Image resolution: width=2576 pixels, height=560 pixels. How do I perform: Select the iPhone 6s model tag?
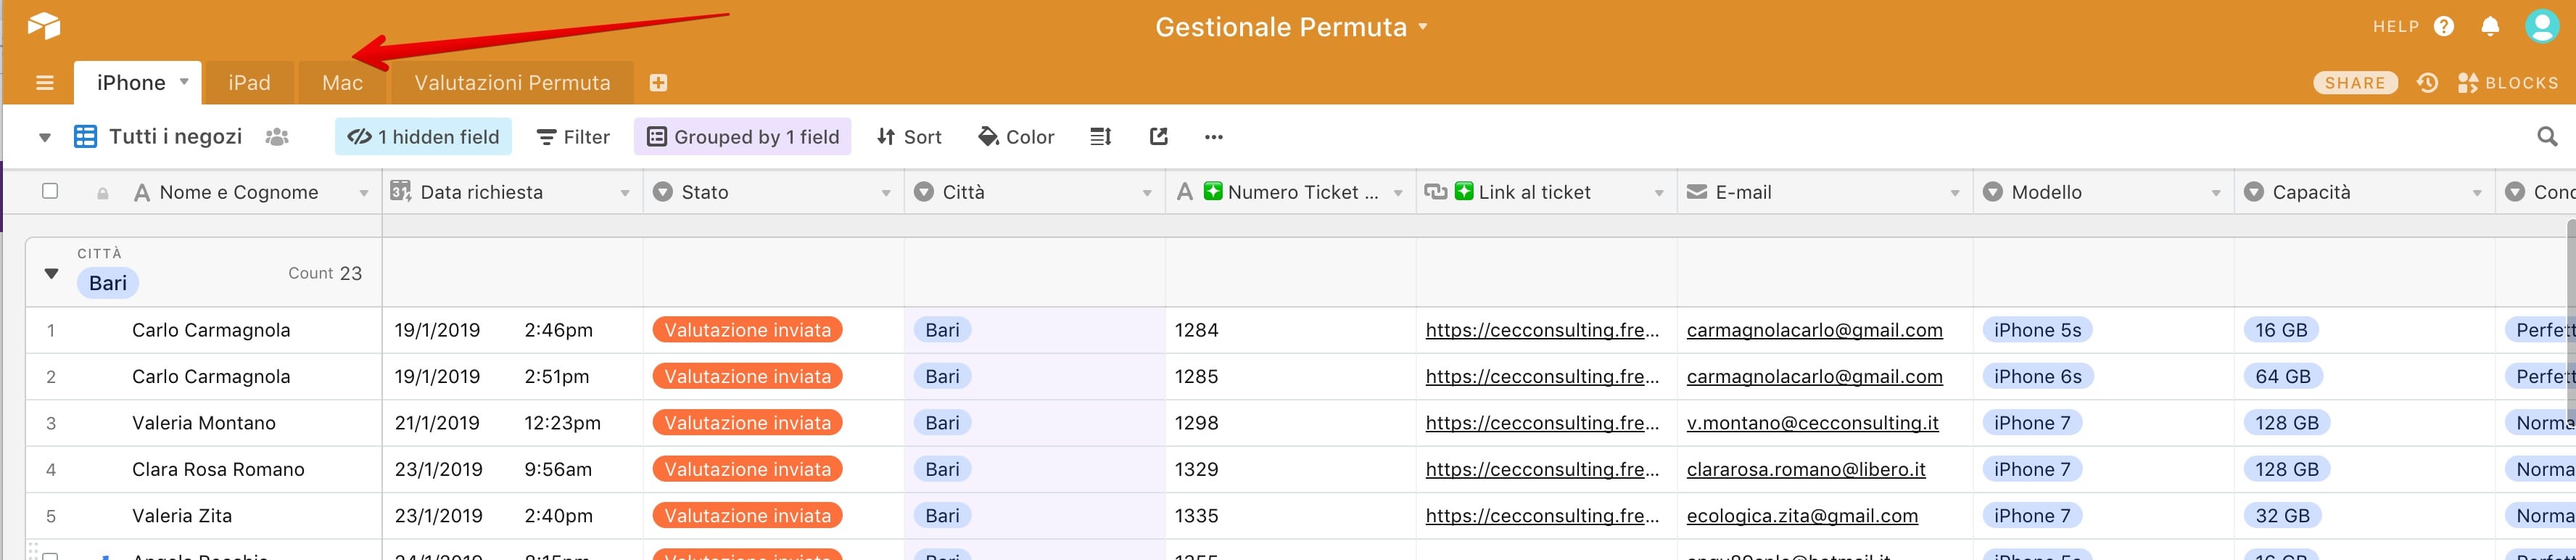click(x=2037, y=377)
